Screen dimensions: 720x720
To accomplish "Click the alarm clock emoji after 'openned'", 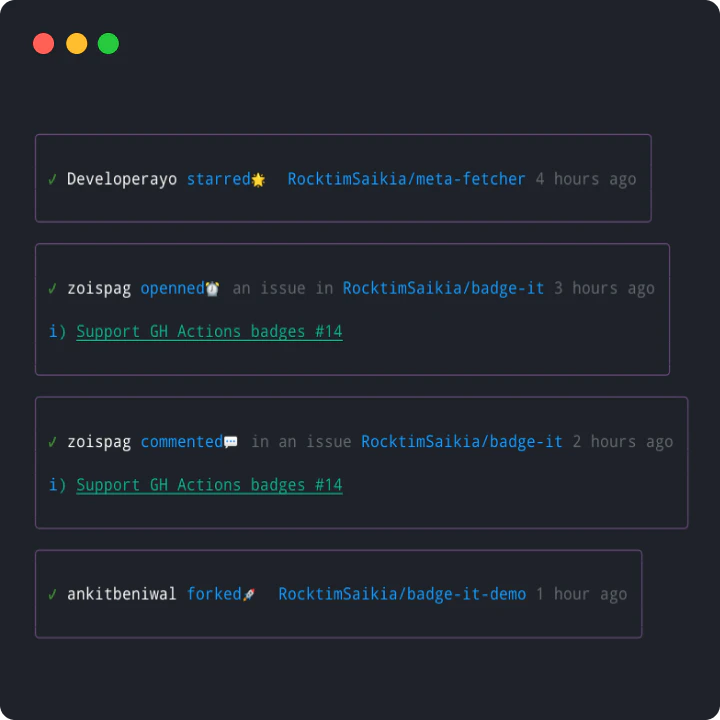I will (x=212, y=289).
